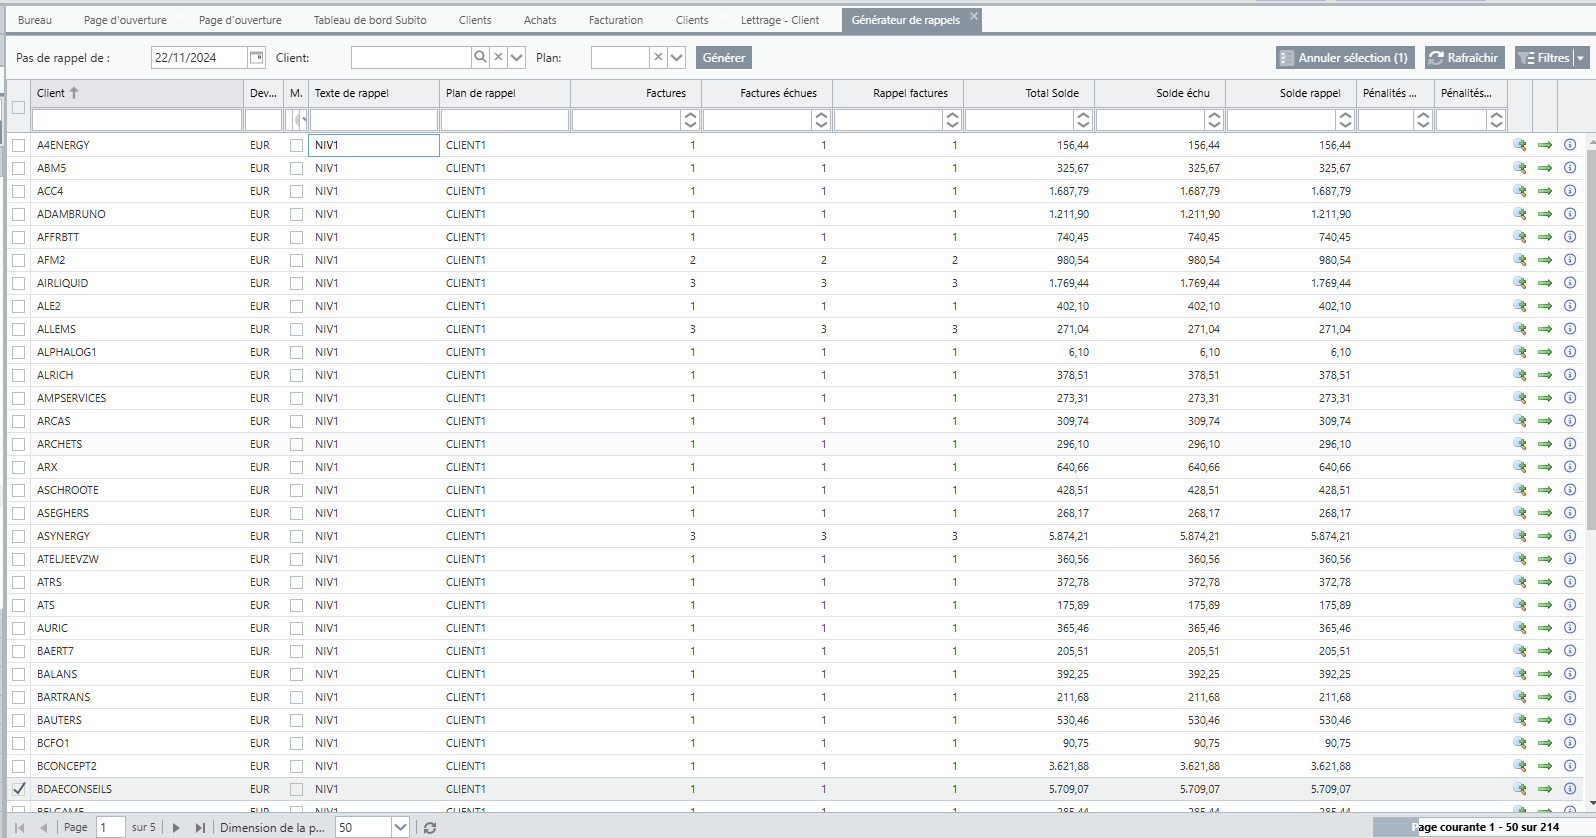Screen dimensions: 1596x838
Task: Click Pas de rappel de date field
Action: coord(198,58)
